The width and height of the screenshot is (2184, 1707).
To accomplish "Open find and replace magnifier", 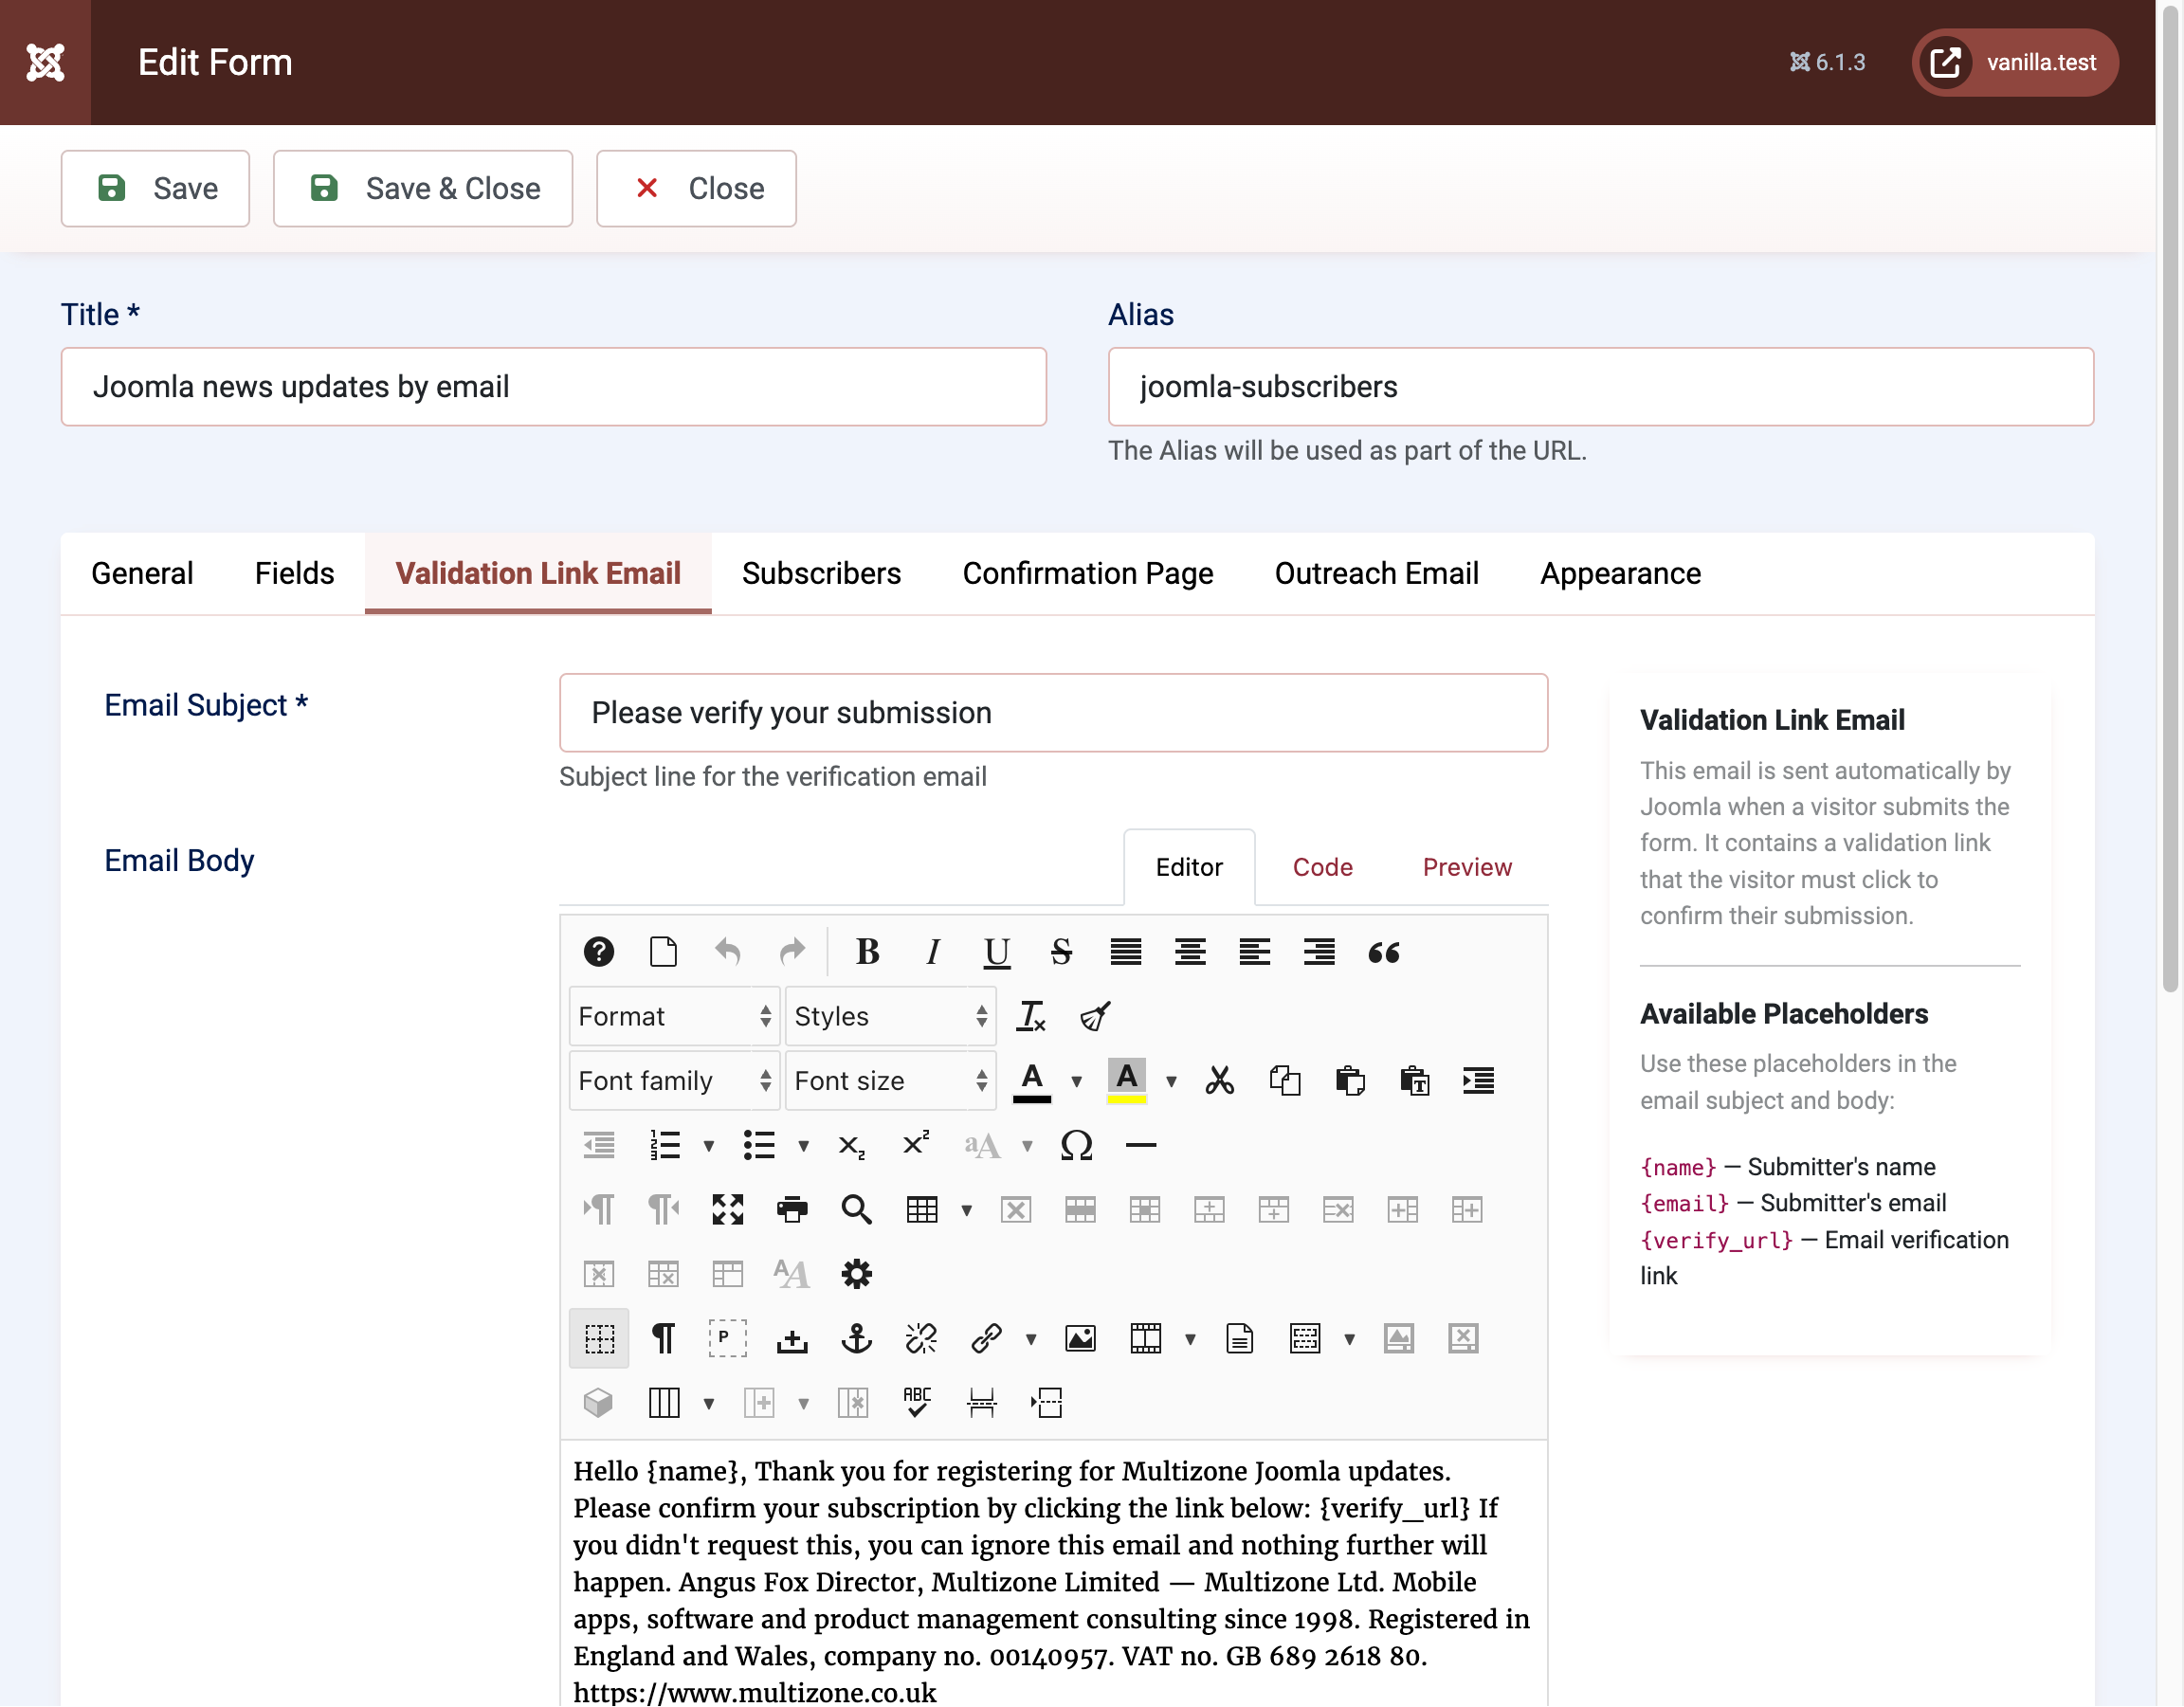I will (x=856, y=1209).
